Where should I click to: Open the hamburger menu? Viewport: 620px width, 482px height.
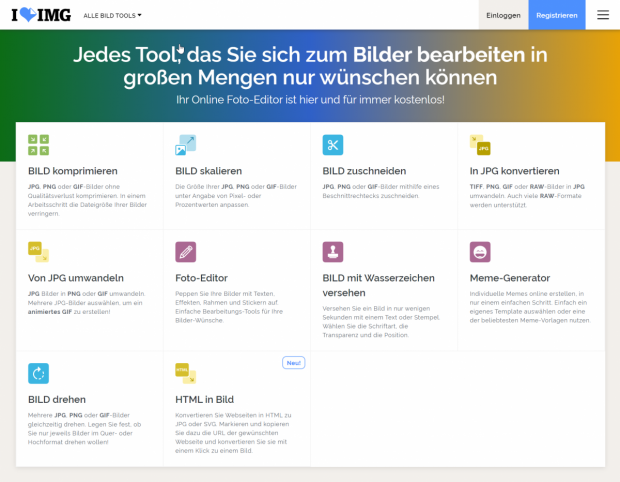tap(602, 15)
